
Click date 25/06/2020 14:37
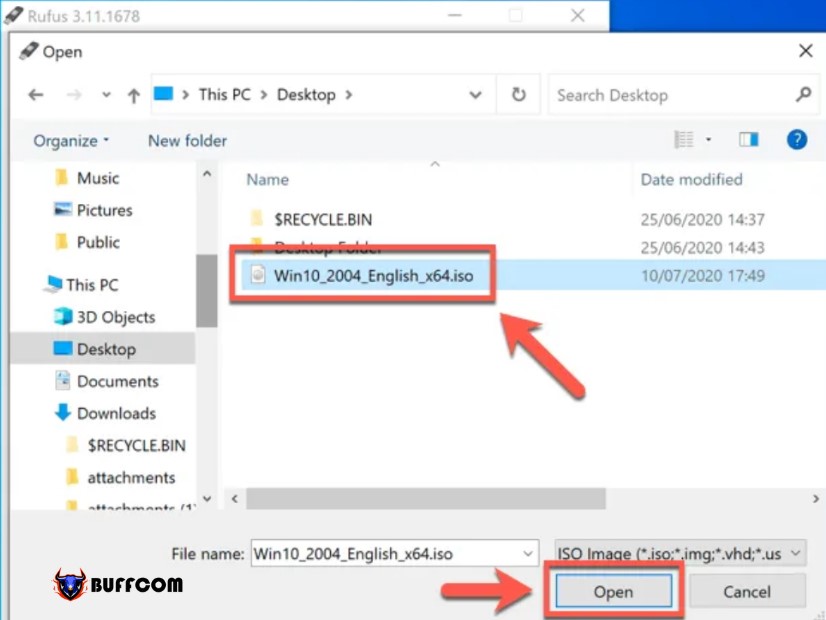[x=702, y=220]
